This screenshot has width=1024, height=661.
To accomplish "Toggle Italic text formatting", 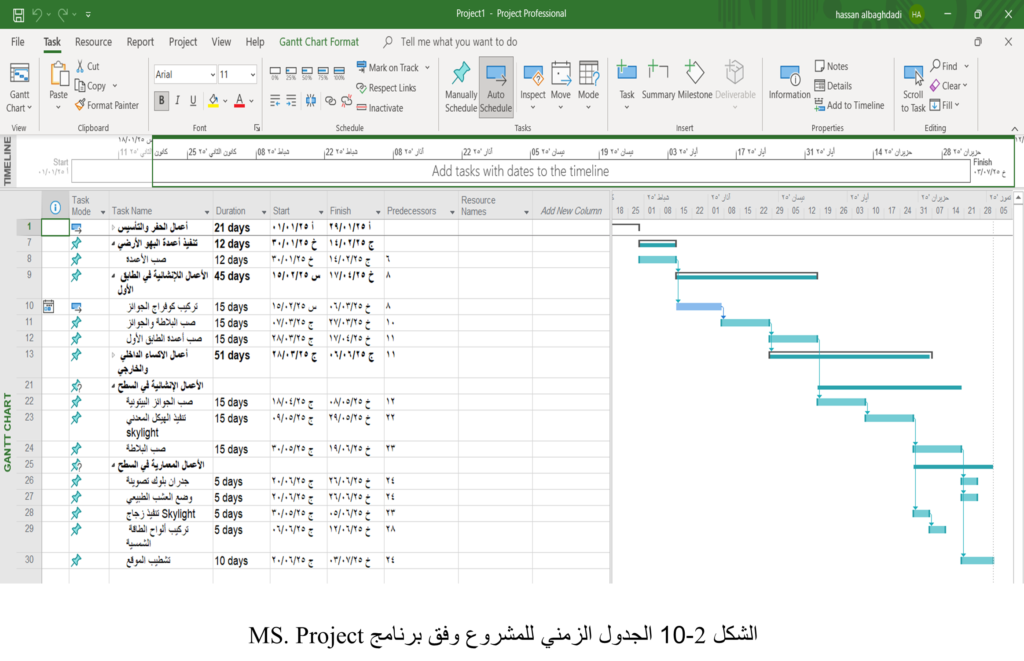I will pos(178,100).
